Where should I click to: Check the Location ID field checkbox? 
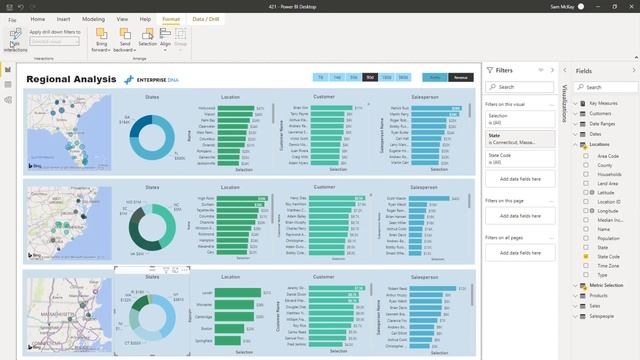586,202
